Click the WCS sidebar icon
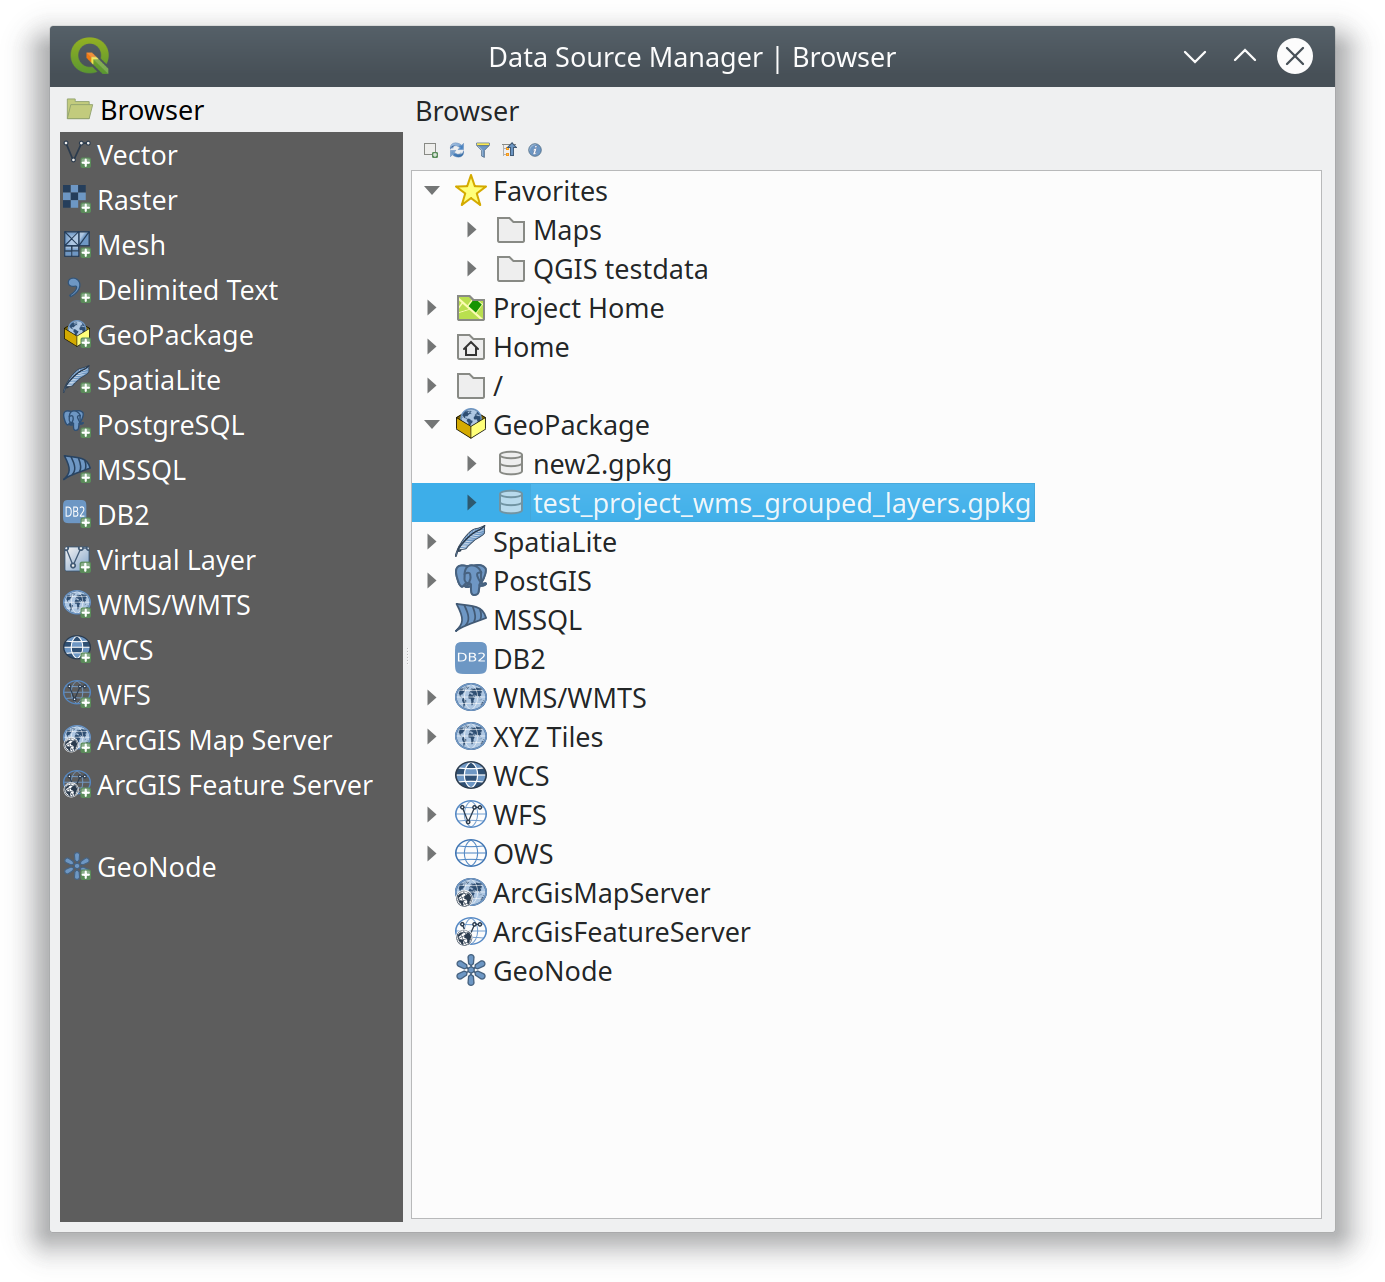The height and width of the screenshot is (1282, 1385). 77,650
